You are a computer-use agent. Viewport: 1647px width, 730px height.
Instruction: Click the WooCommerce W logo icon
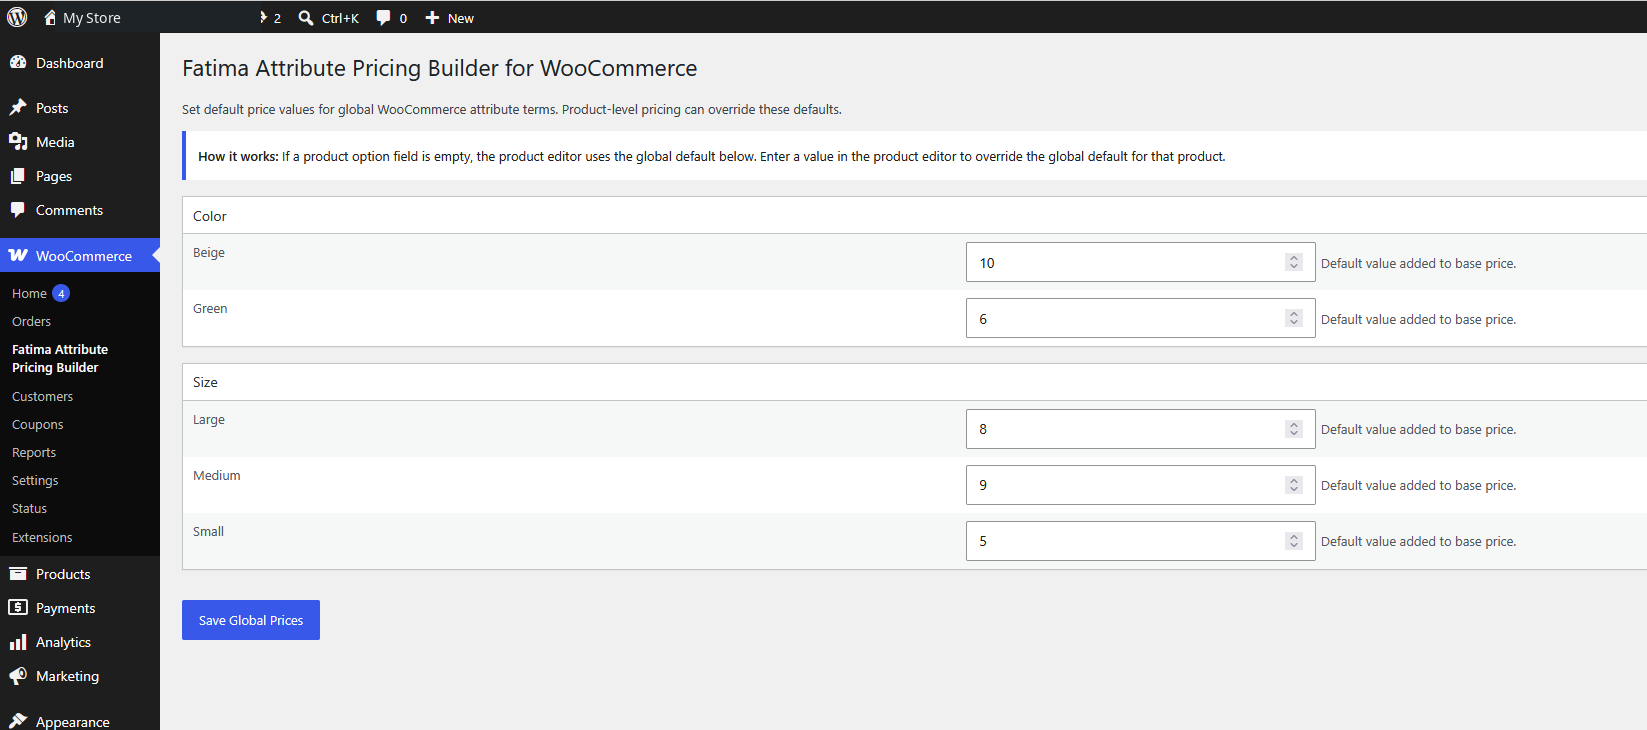pos(18,256)
